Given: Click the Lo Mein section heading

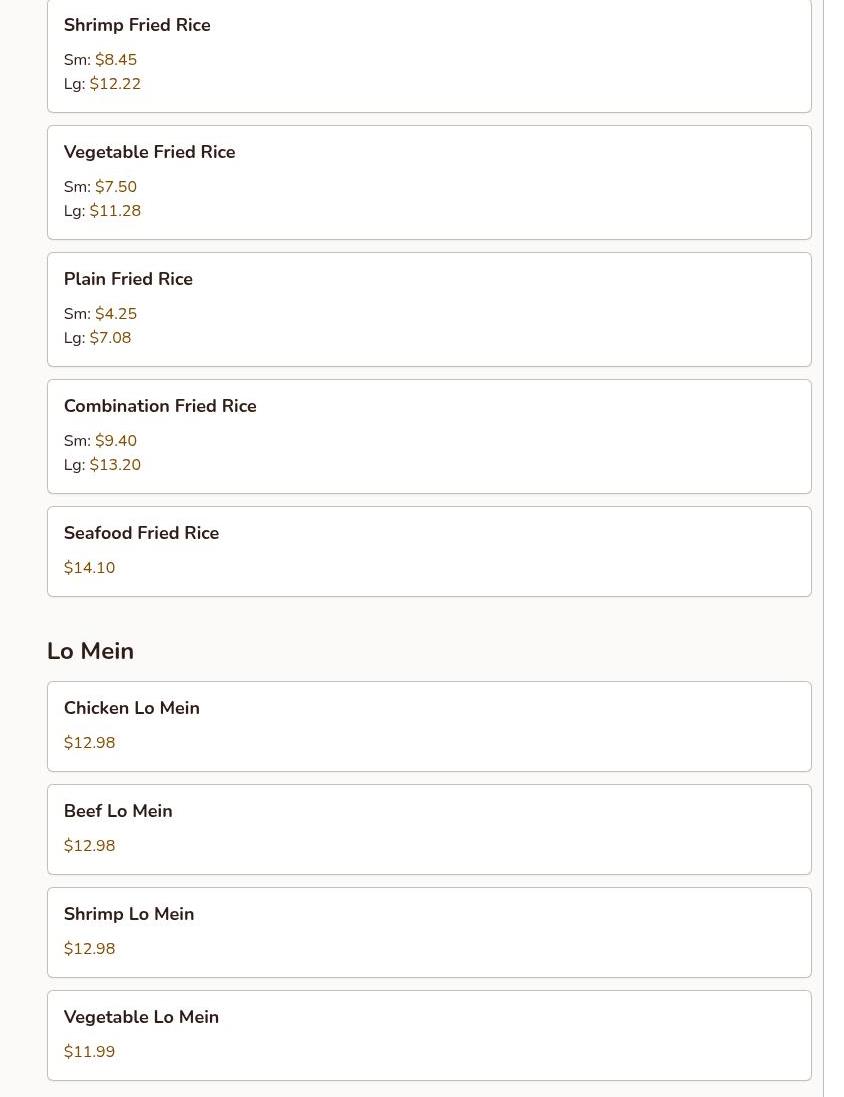Looking at the screenshot, I should (90, 651).
